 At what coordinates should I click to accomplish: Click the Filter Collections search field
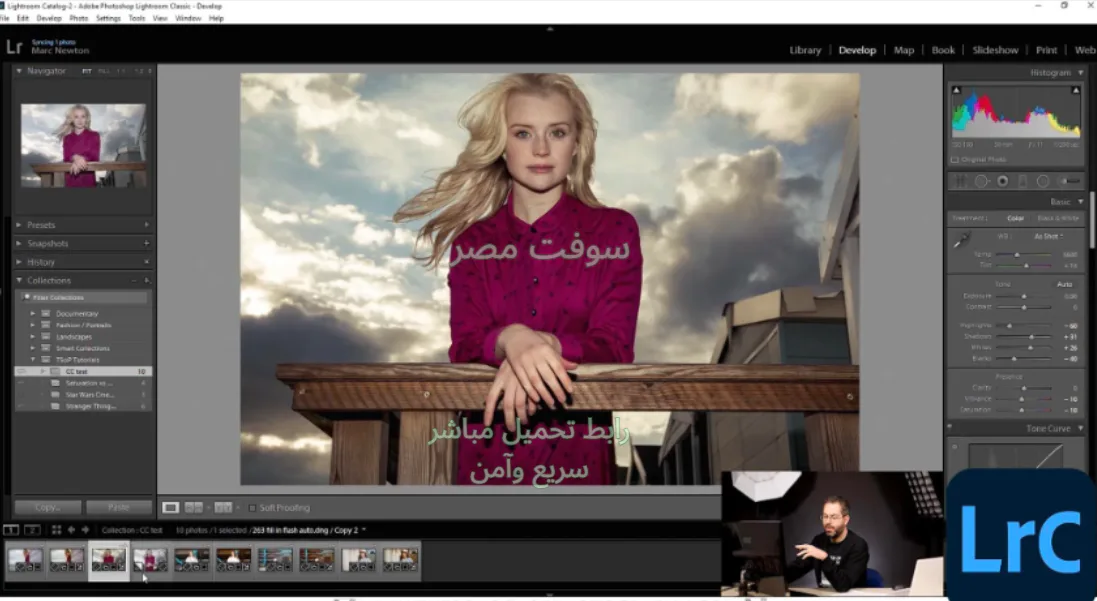pos(84,297)
